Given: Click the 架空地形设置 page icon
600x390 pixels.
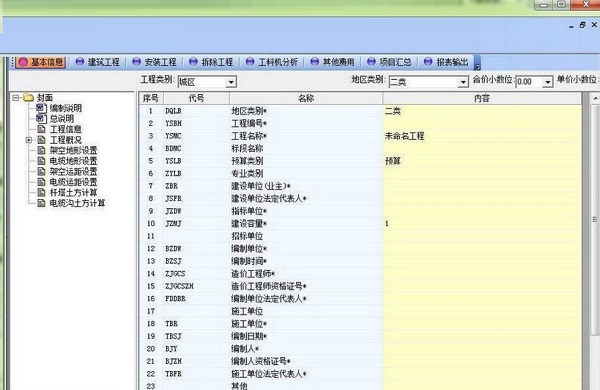Looking at the screenshot, I should tap(41, 150).
